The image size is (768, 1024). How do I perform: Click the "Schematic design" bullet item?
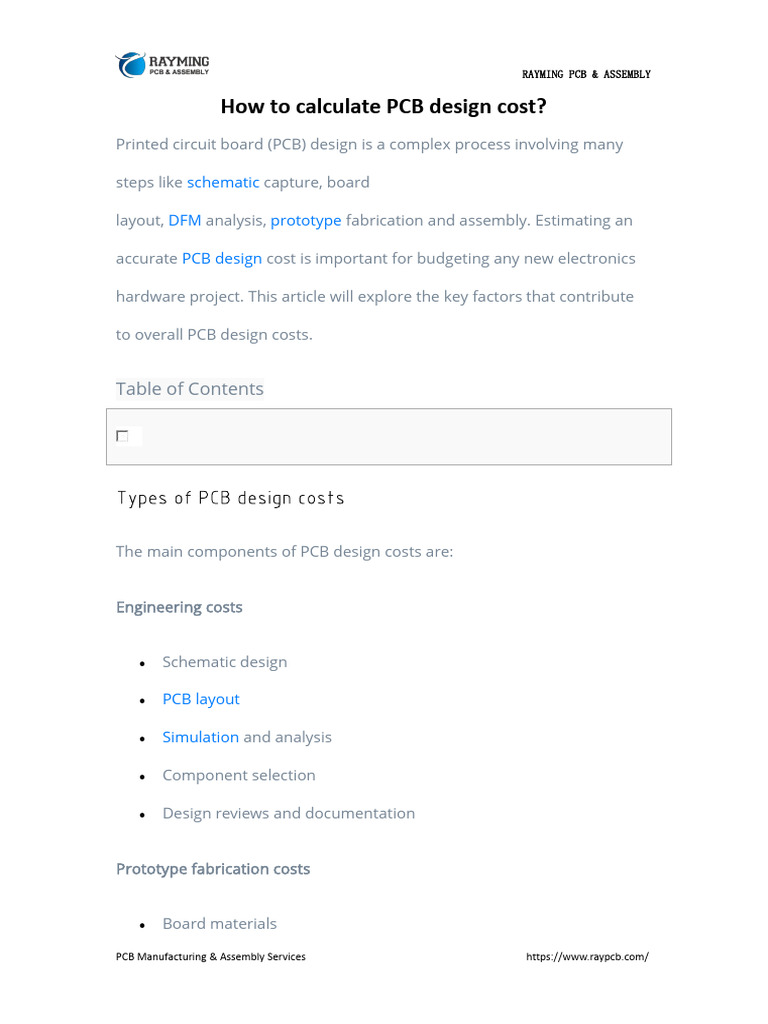(x=225, y=662)
